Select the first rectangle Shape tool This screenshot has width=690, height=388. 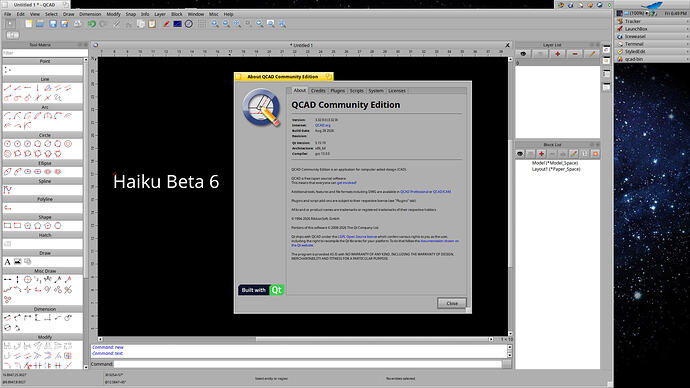tap(7, 226)
